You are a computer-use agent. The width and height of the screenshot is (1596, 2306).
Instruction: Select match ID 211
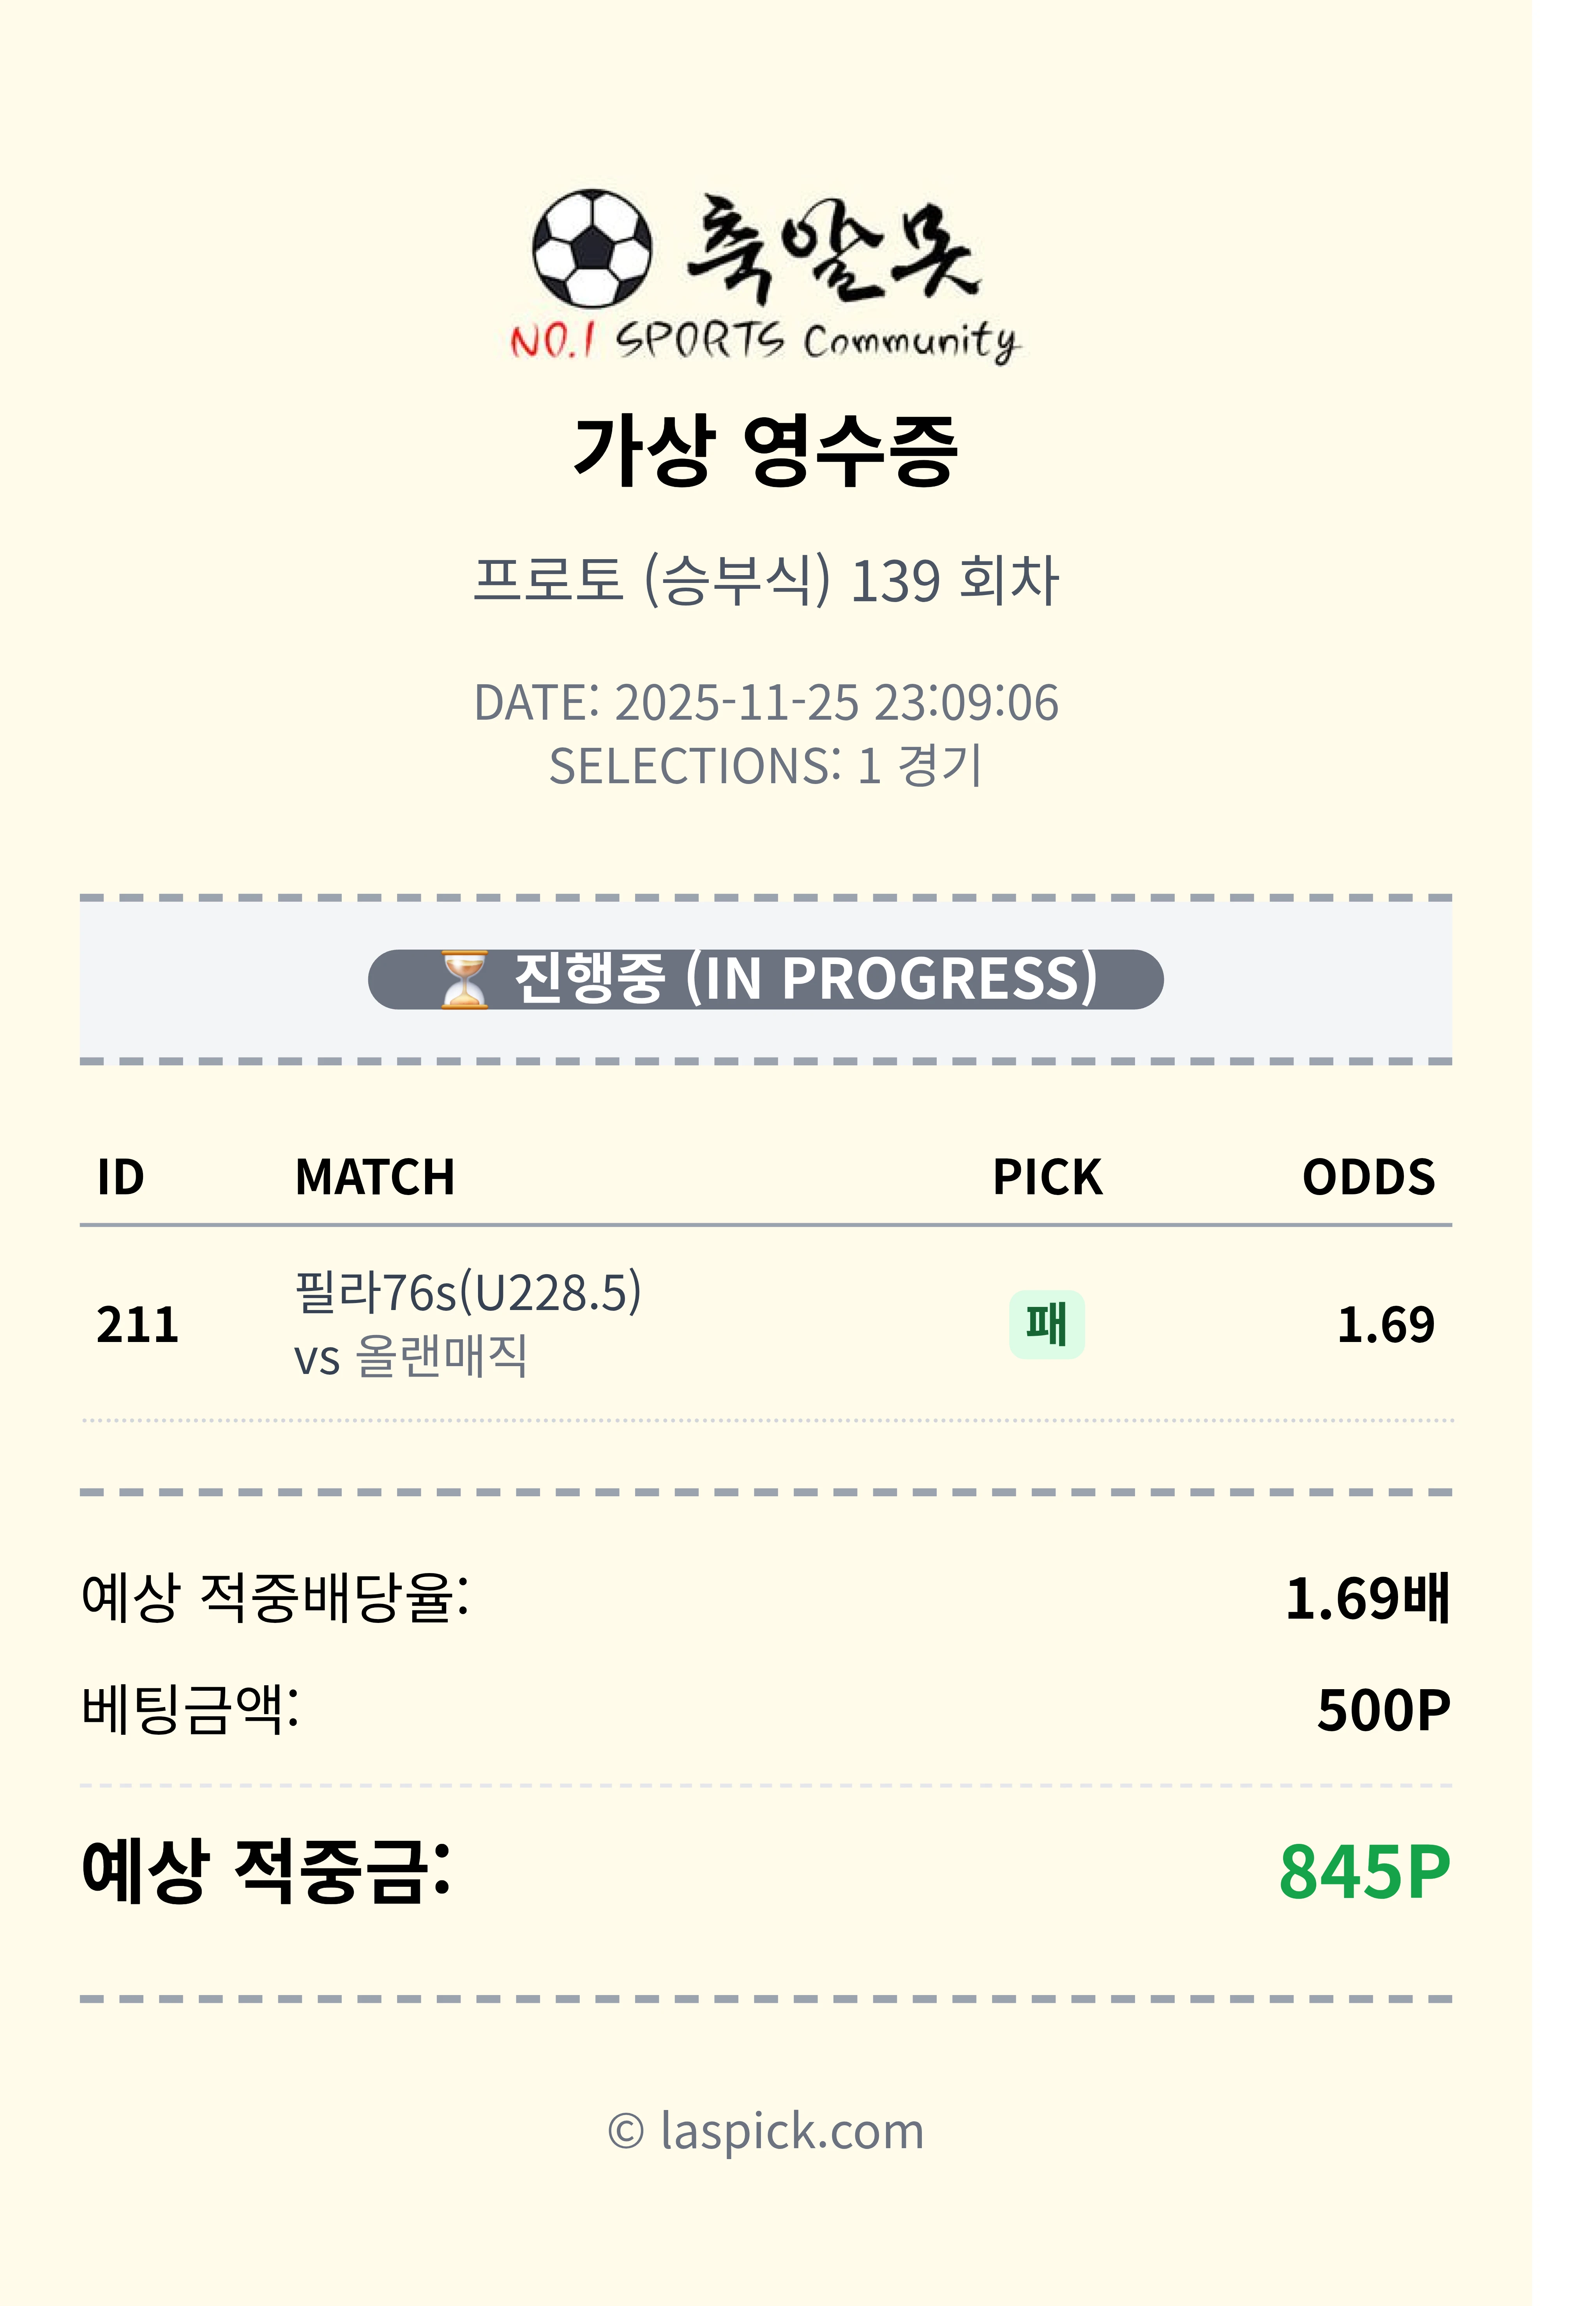(x=137, y=1324)
